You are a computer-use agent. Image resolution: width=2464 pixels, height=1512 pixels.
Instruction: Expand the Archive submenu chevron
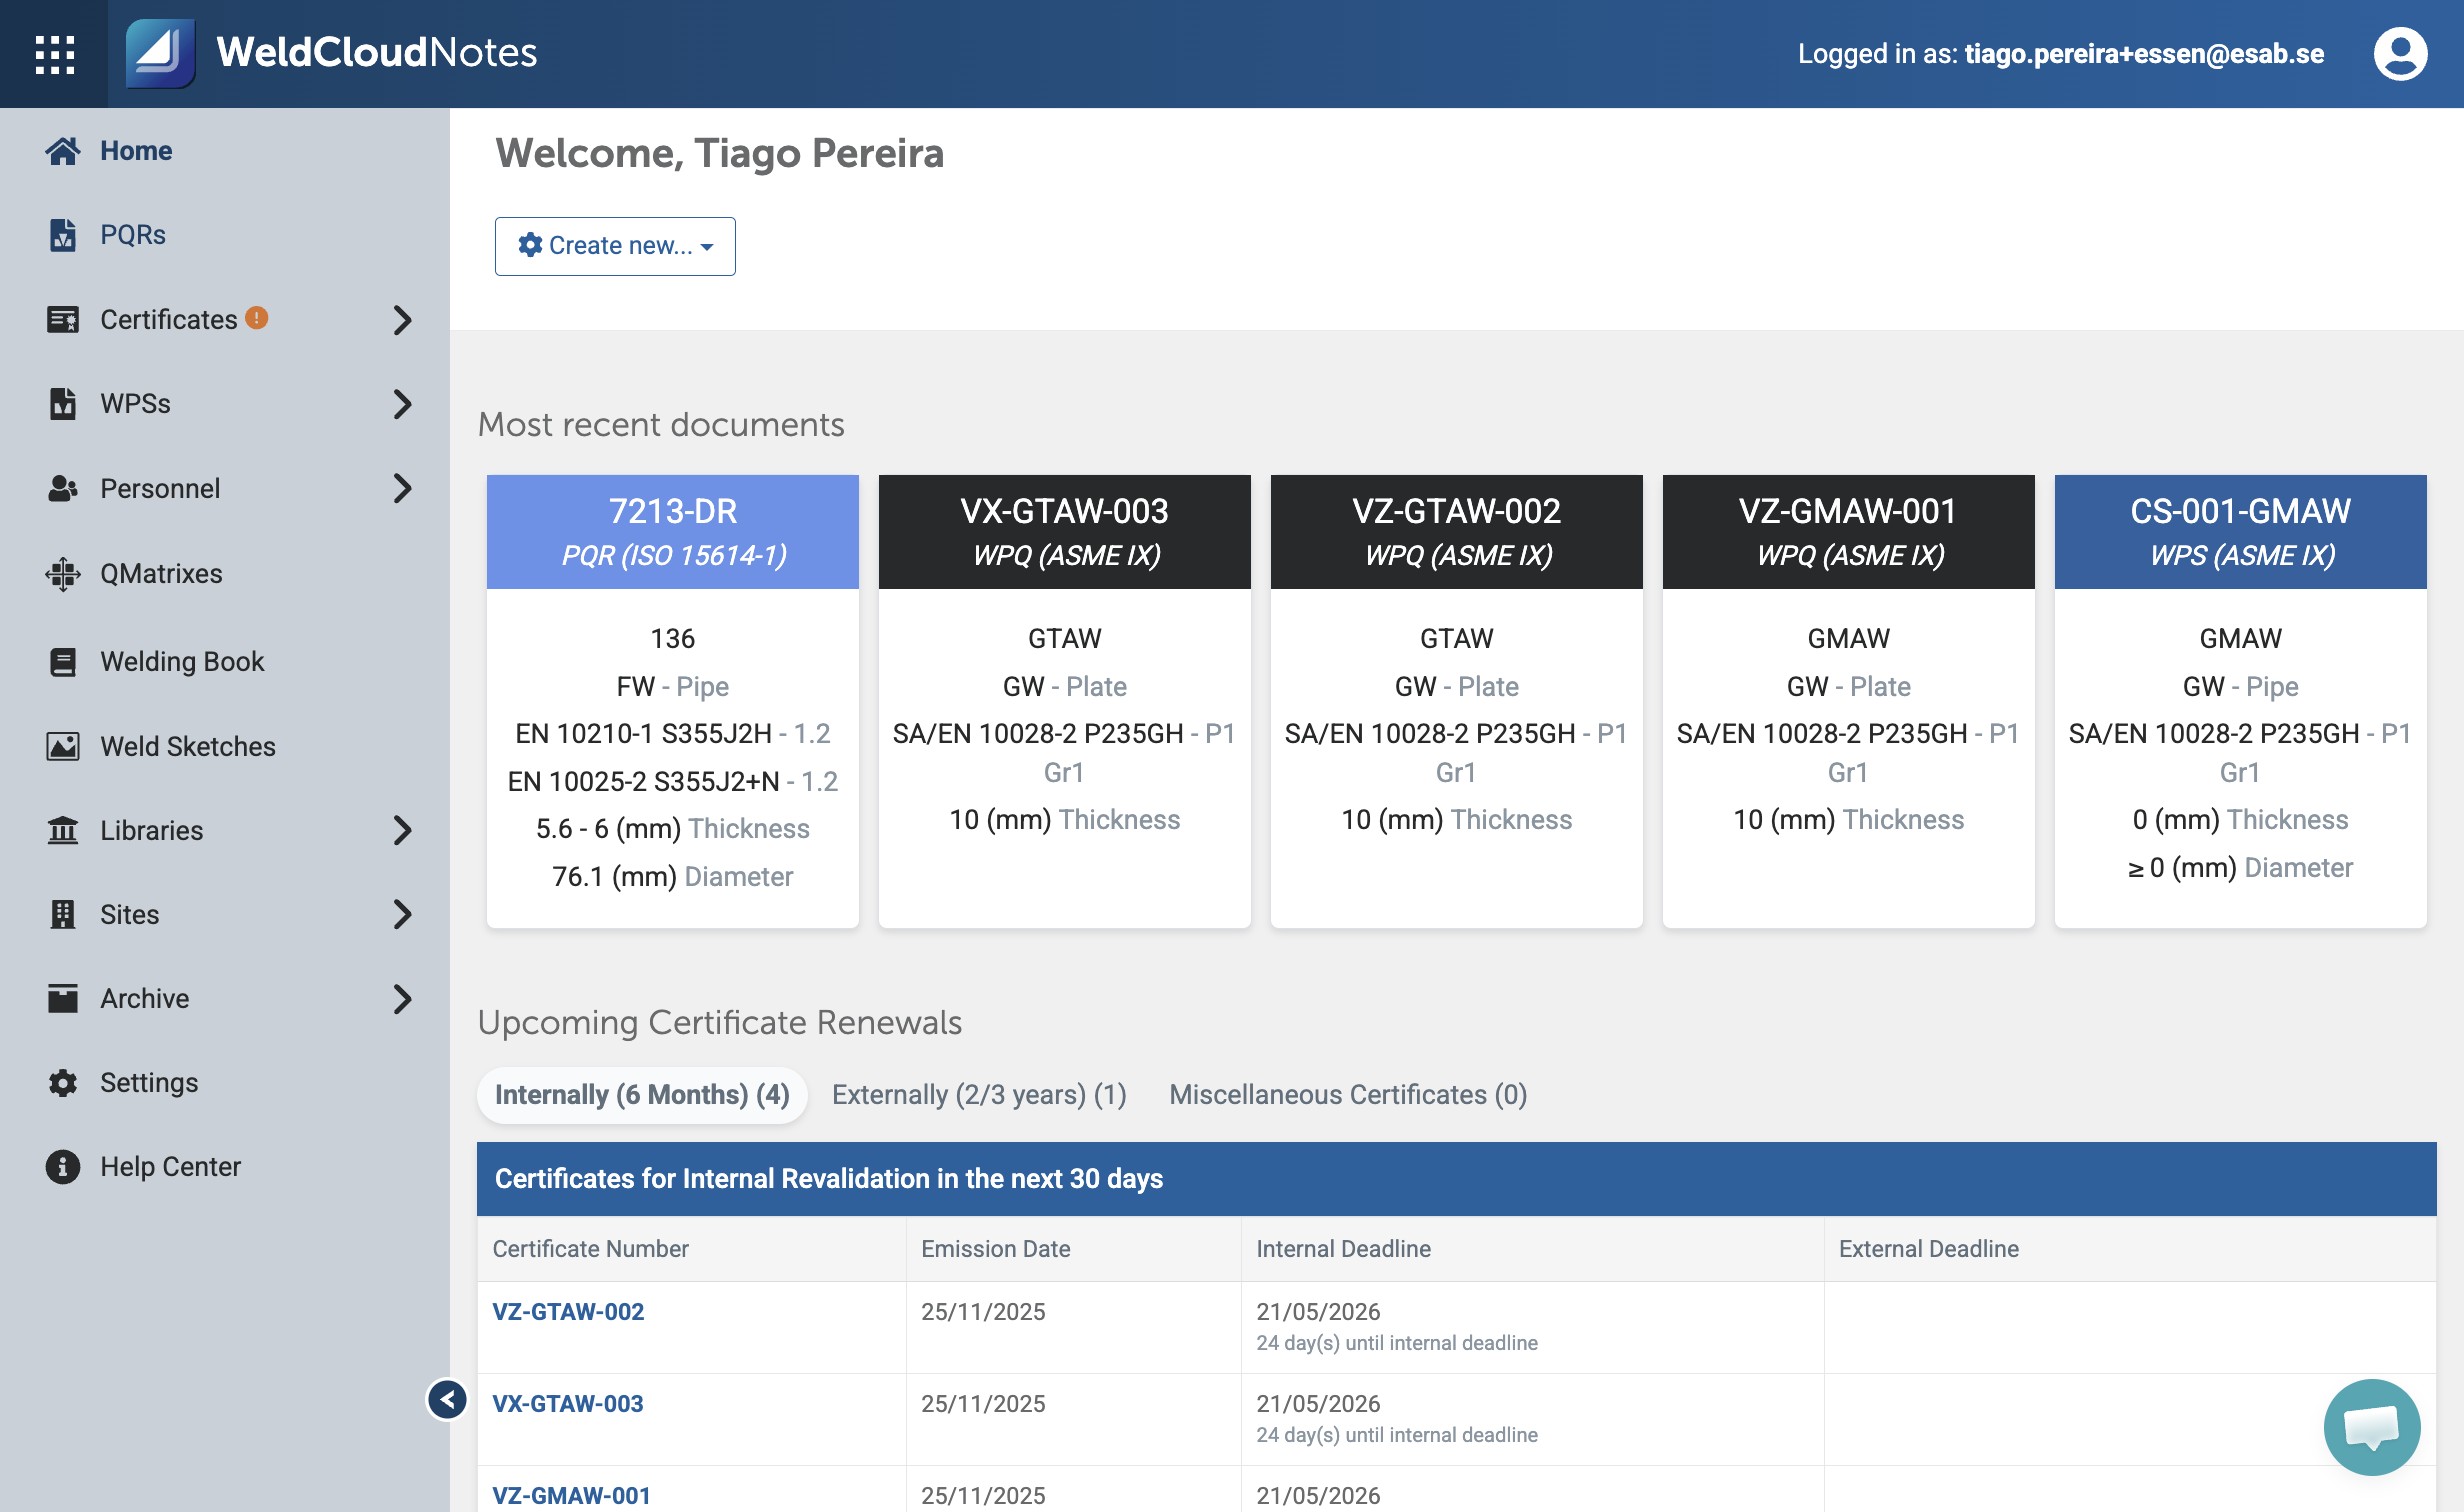402,999
